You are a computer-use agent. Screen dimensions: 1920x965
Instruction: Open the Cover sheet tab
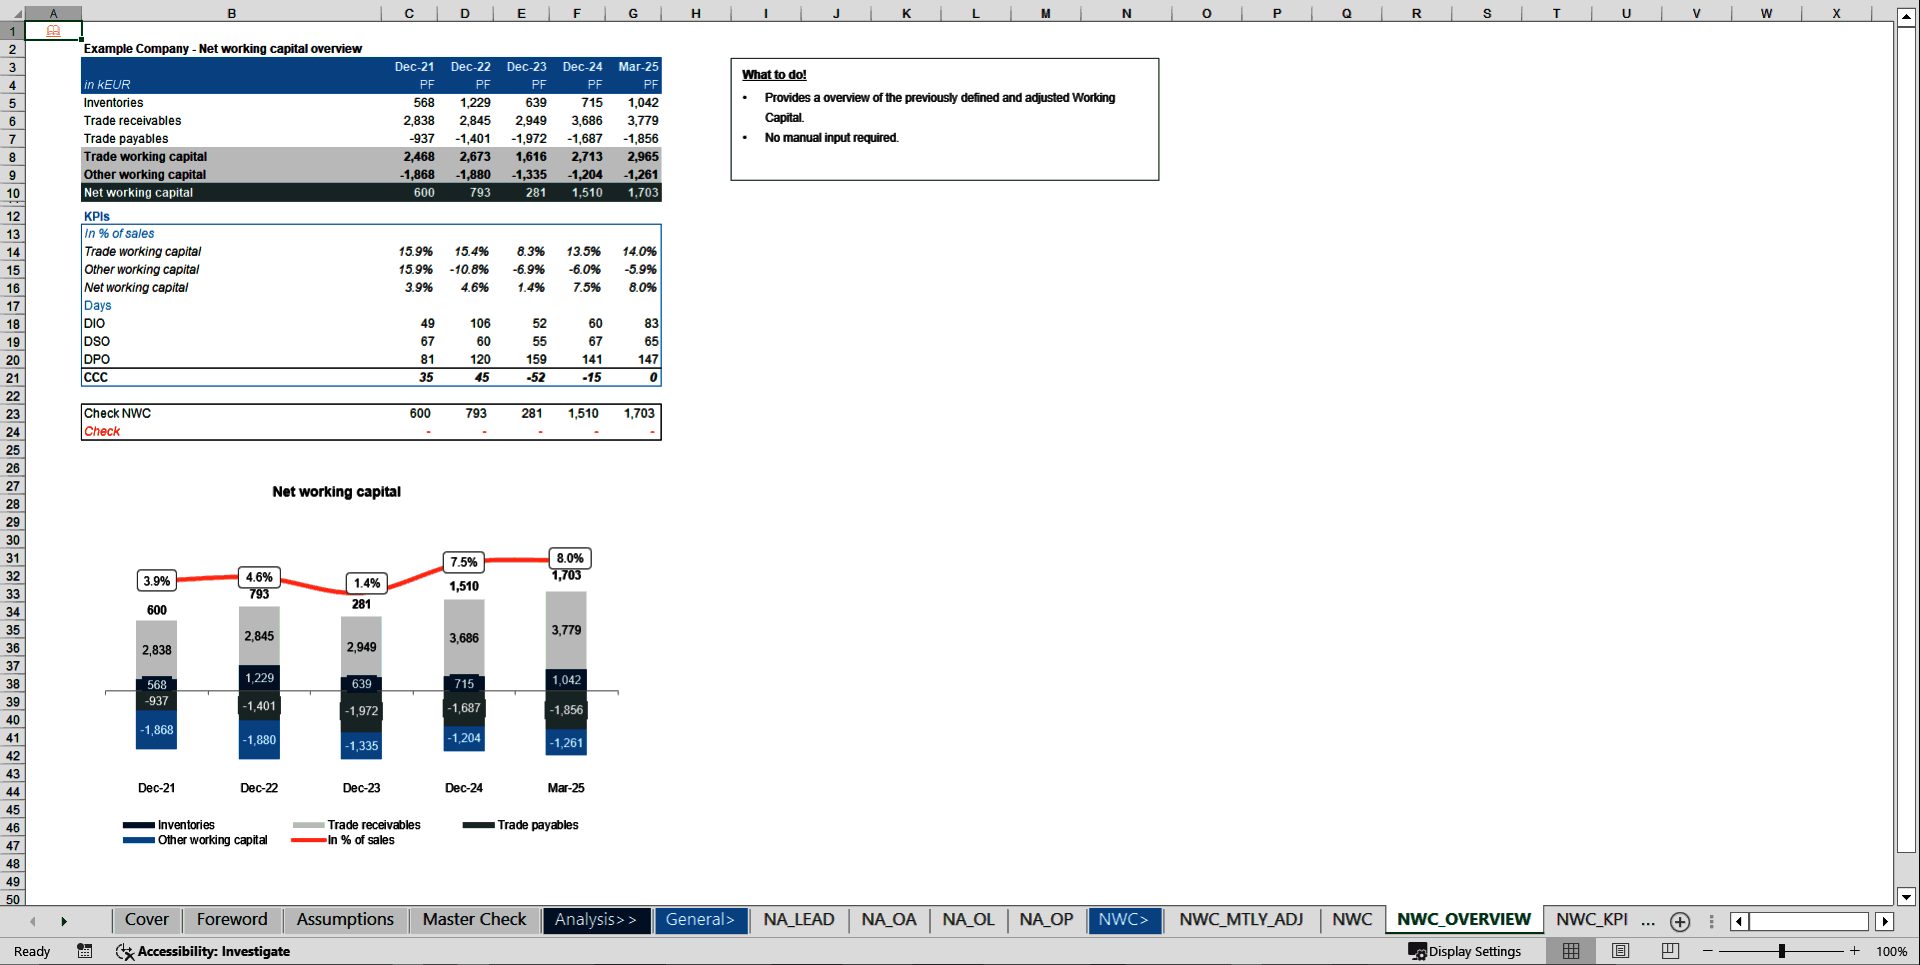146,920
